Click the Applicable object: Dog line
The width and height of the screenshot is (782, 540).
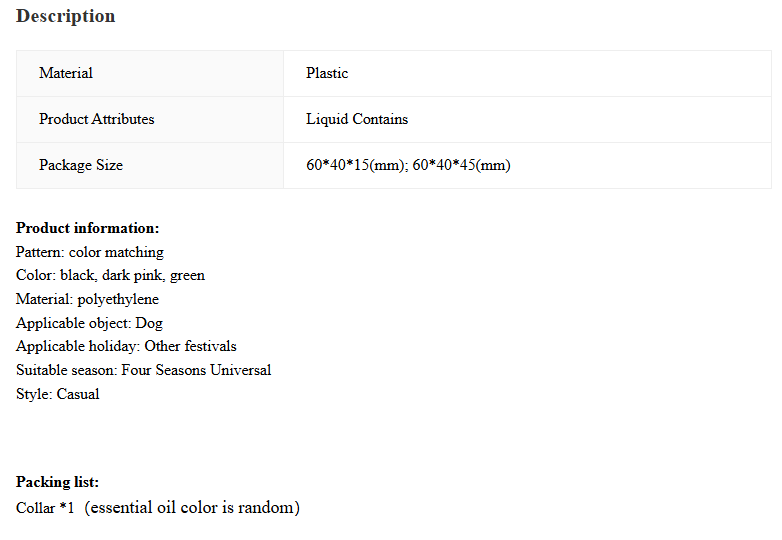(89, 323)
